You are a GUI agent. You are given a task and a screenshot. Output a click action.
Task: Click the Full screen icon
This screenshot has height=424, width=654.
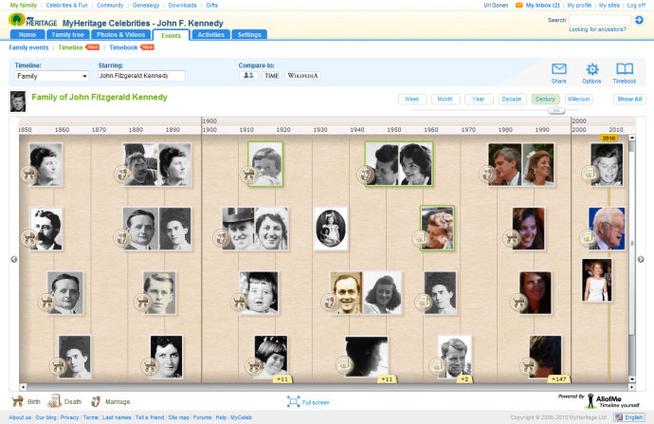point(293,401)
